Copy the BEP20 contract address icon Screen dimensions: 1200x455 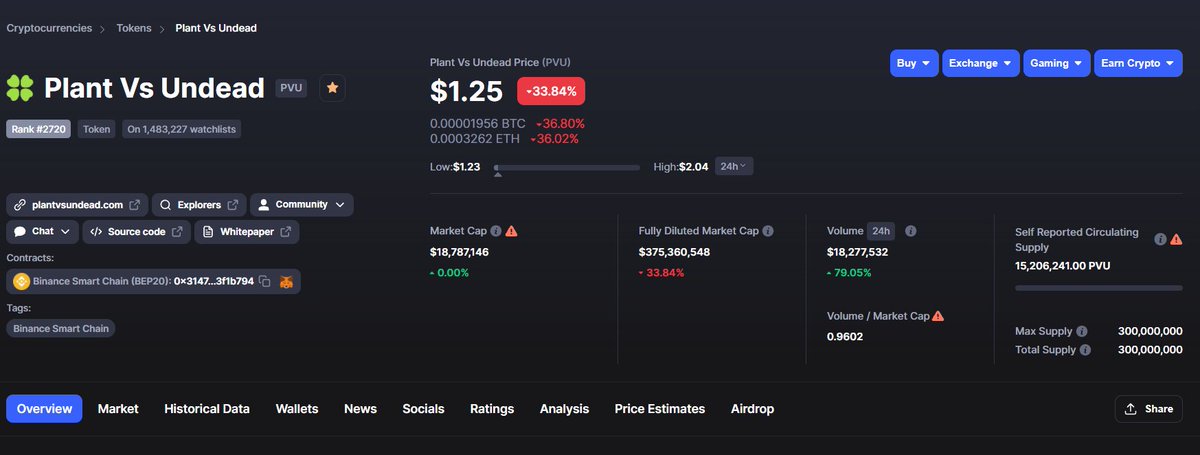pos(265,282)
